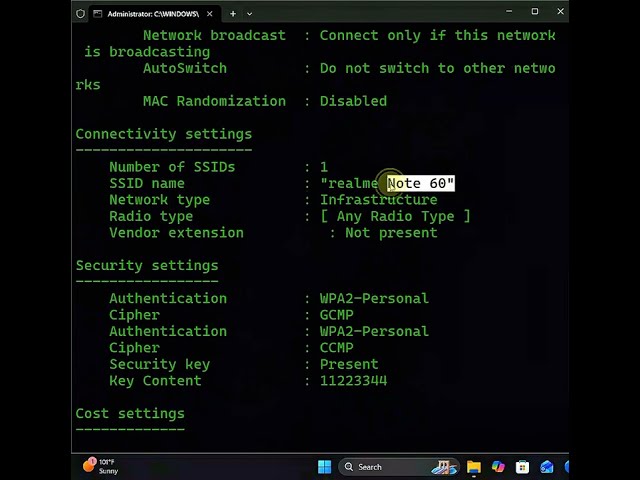Launch Copilot from the taskbar
The image size is (640, 480).
pos(498,467)
